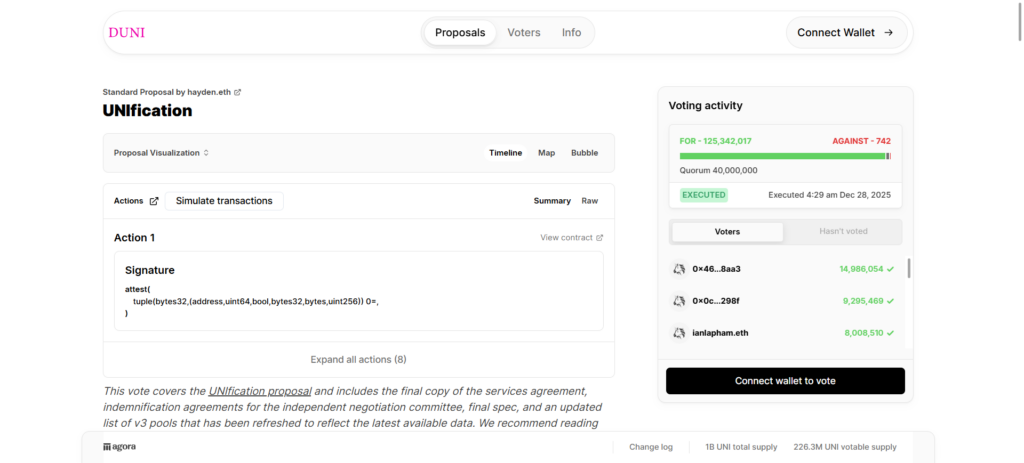Open the UNIfication proposal link

point(260,391)
